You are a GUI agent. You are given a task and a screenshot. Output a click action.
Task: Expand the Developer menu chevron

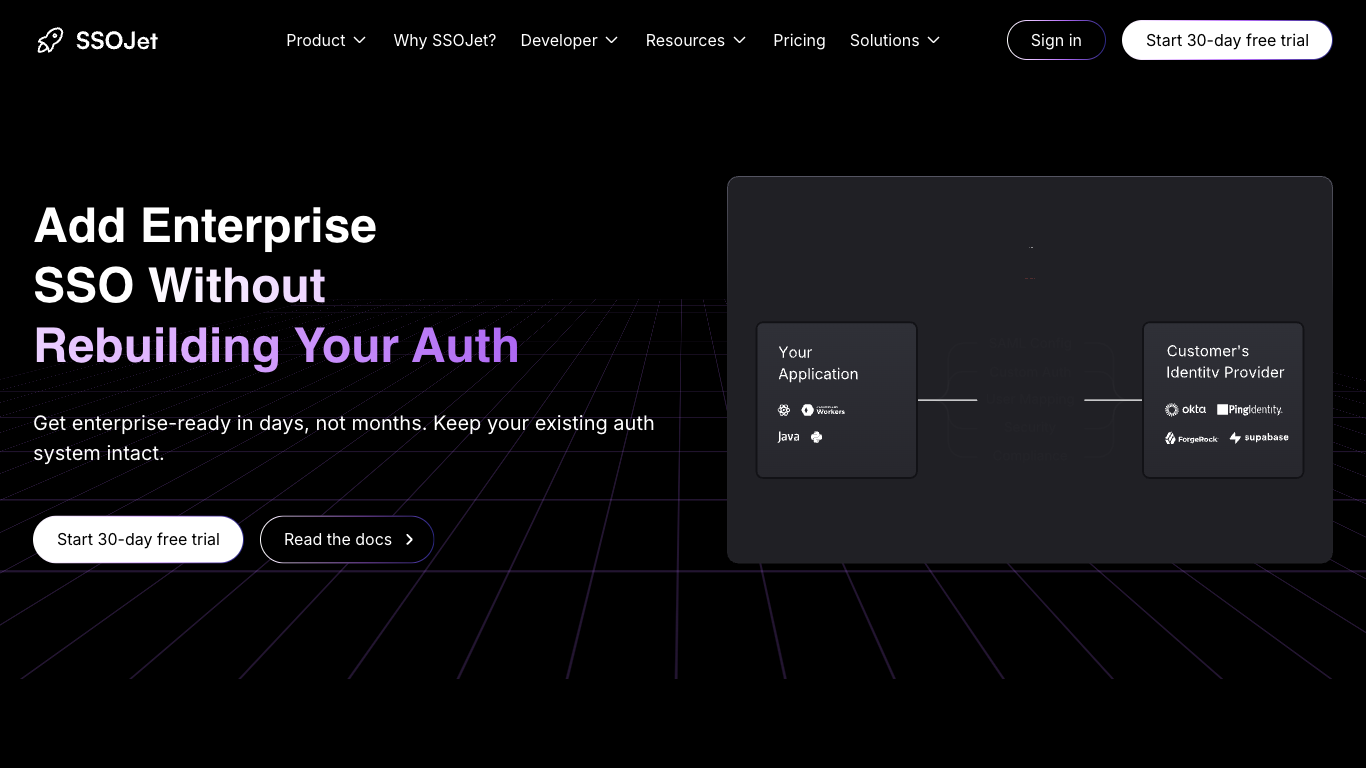(611, 40)
